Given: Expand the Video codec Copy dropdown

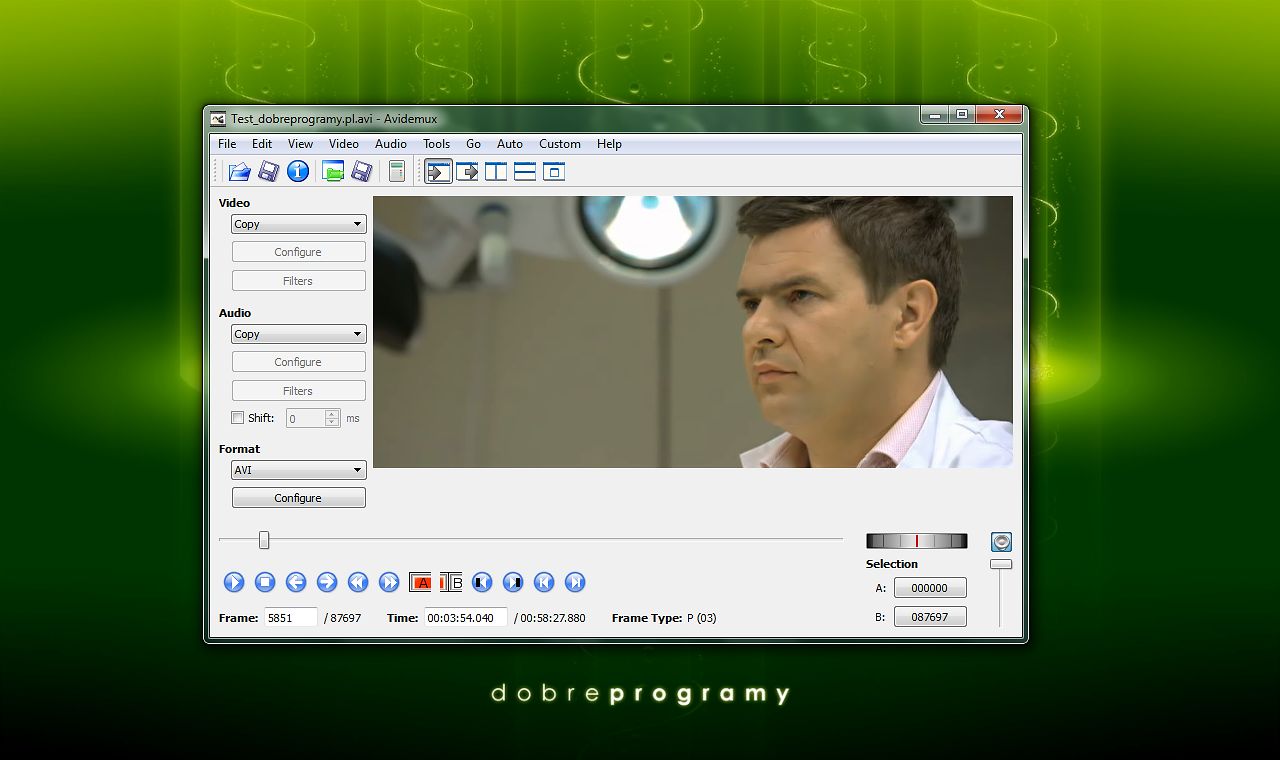Looking at the screenshot, I should (298, 224).
